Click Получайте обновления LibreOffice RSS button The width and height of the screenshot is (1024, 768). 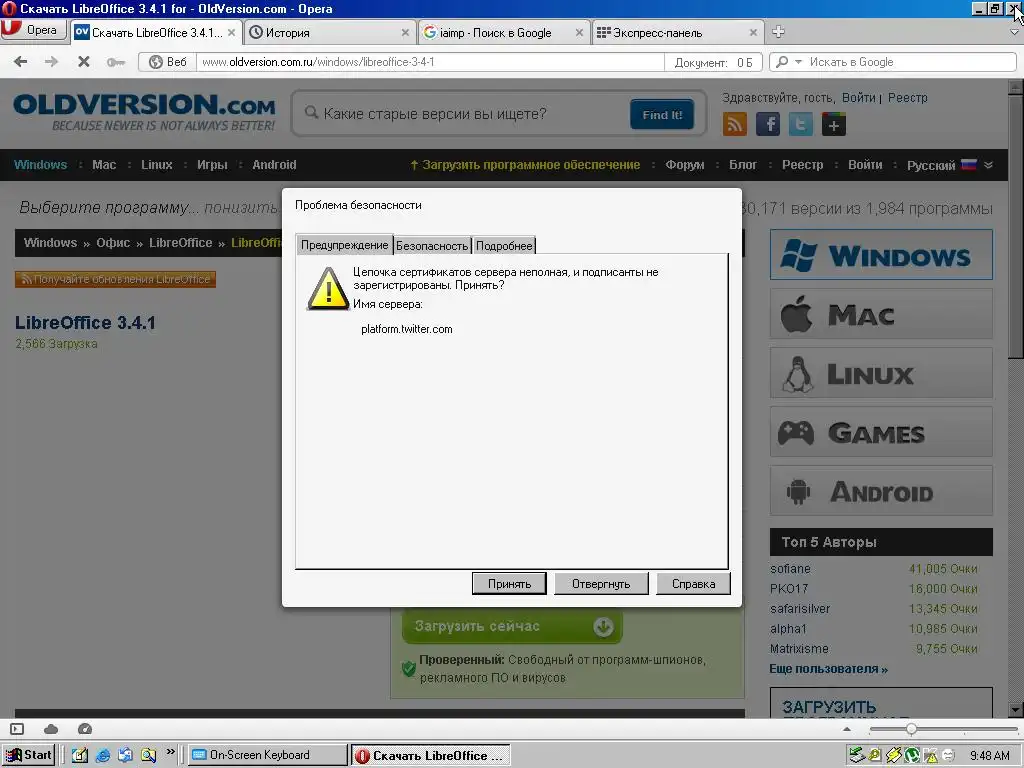[x=116, y=279]
